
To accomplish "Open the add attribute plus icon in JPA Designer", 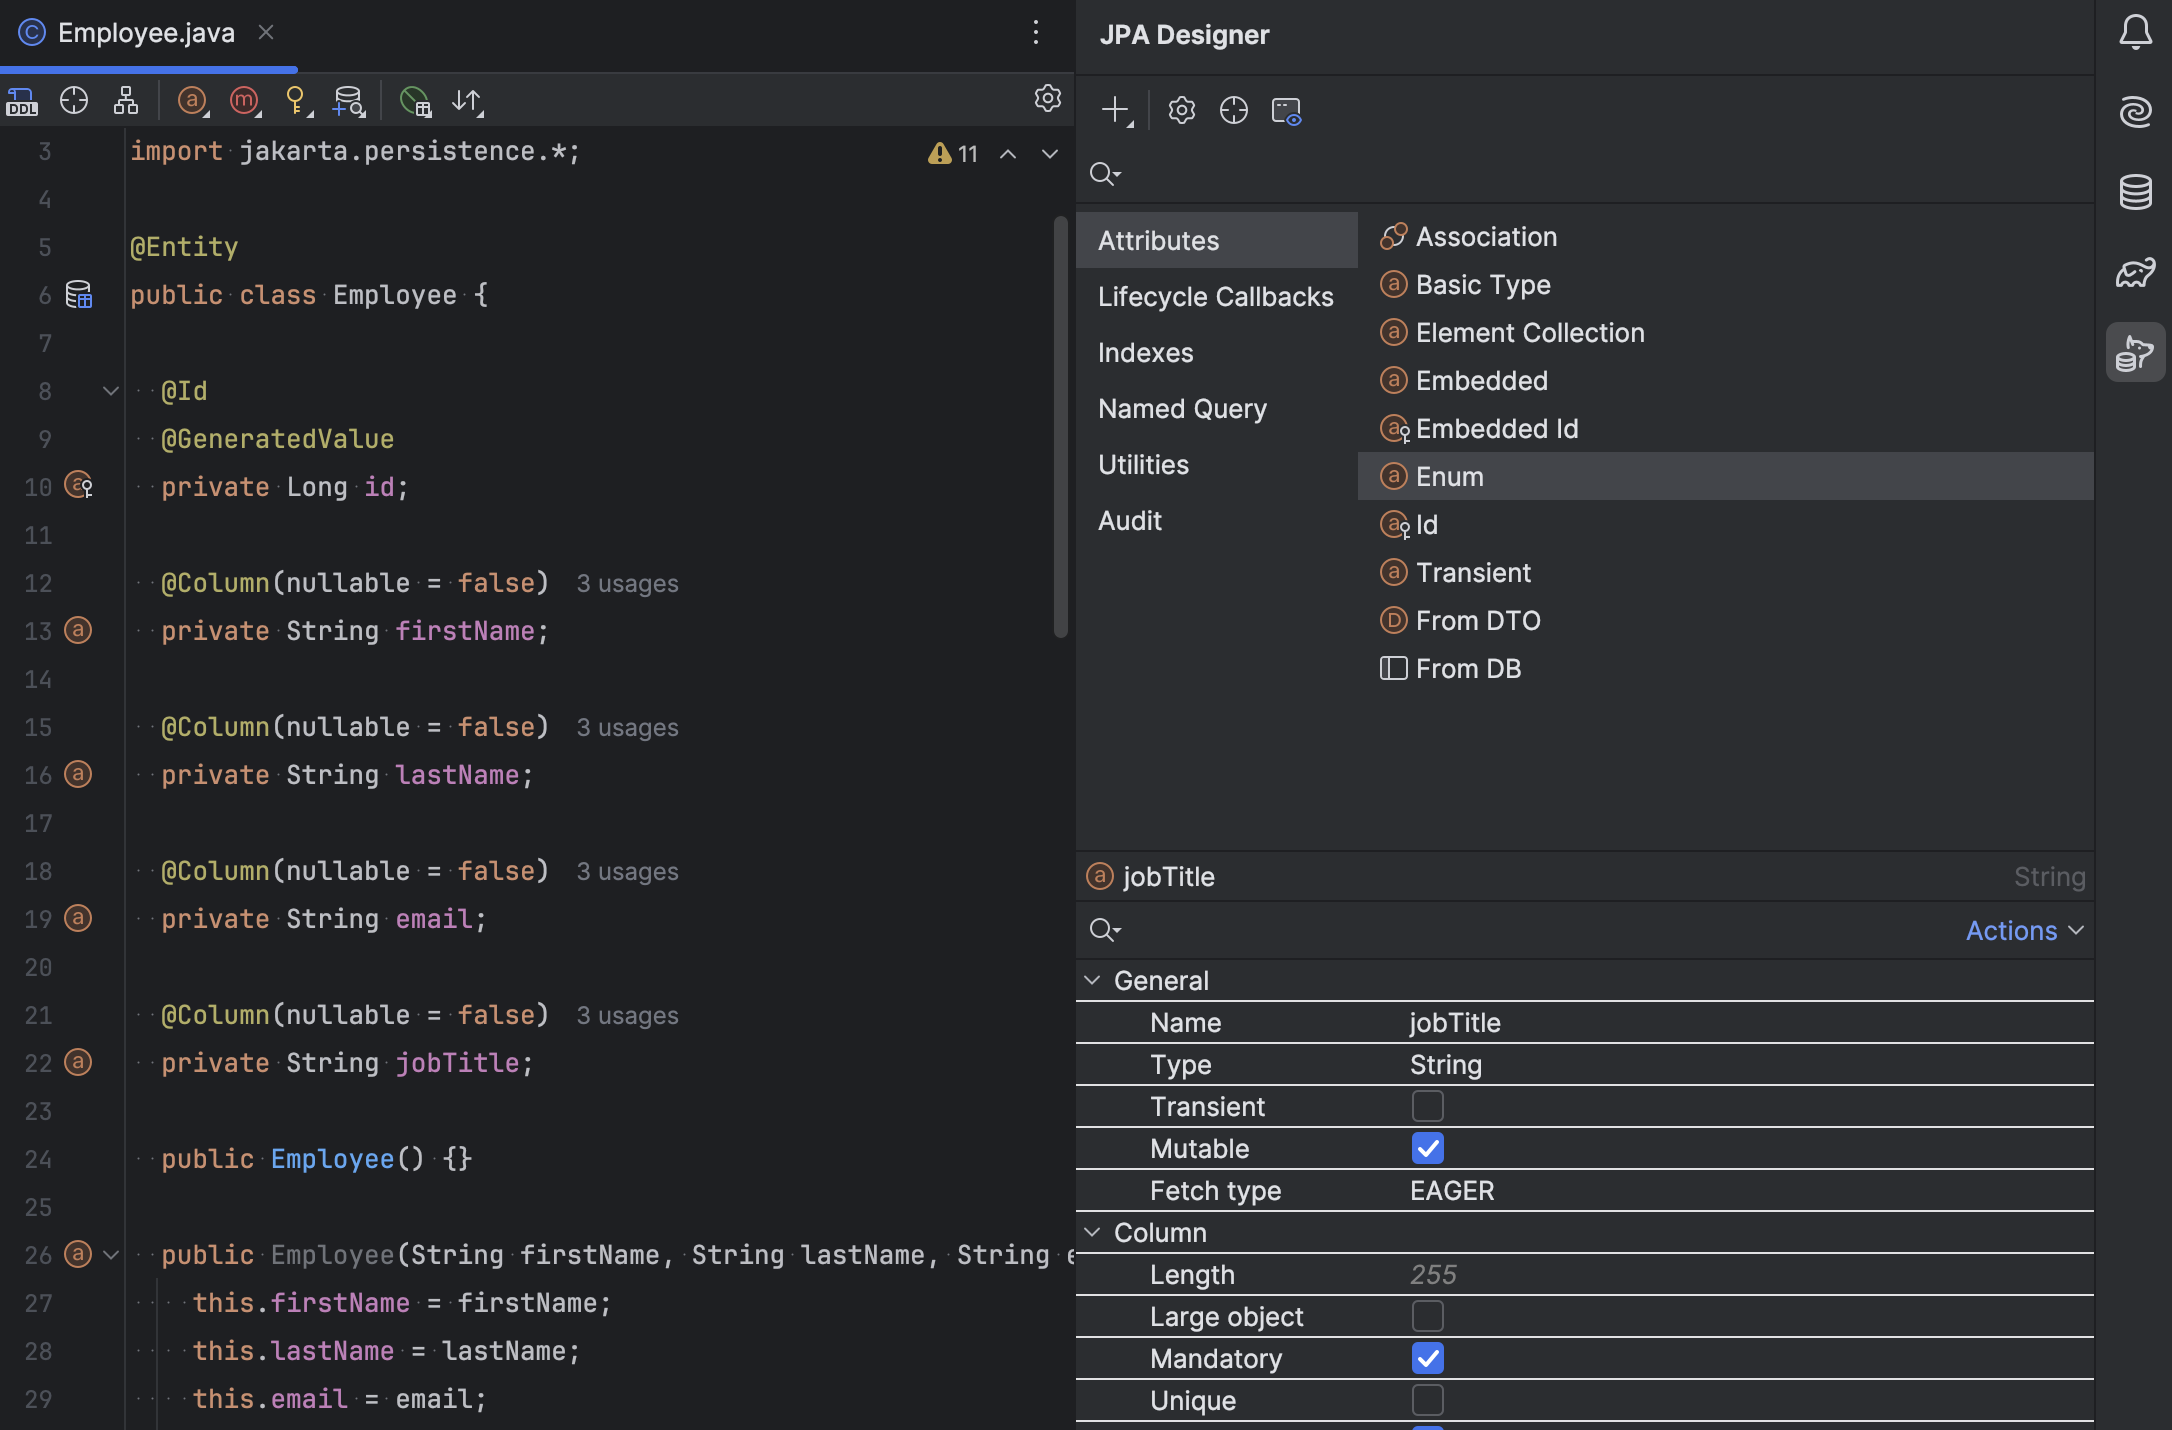I will click(1116, 110).
